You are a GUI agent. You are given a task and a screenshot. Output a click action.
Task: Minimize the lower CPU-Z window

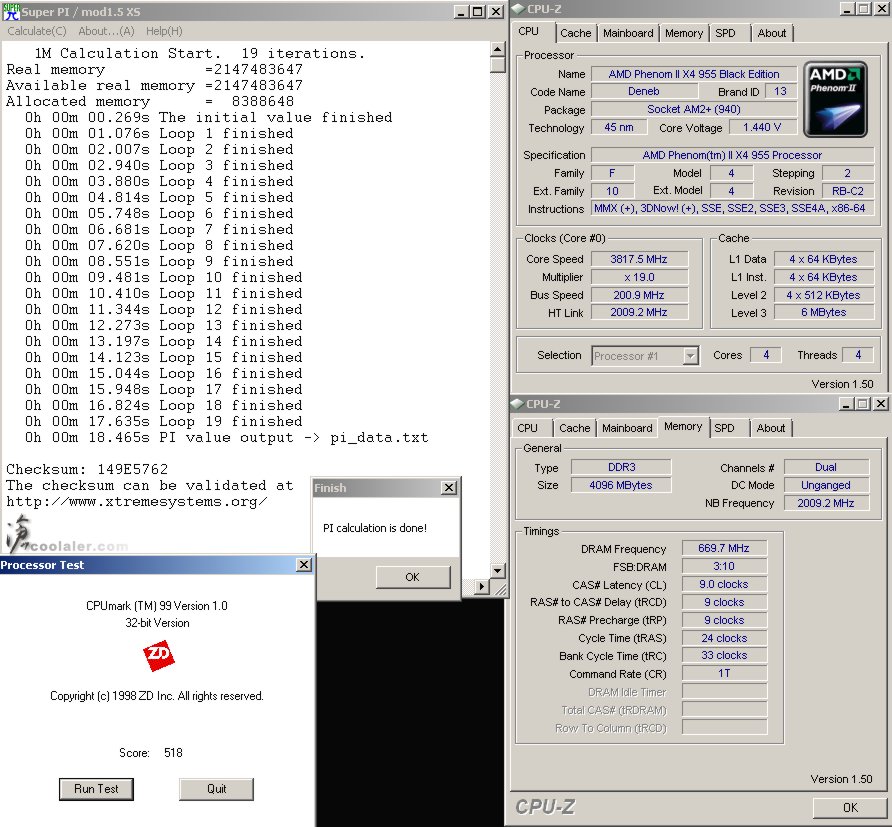tap(846, 404)
